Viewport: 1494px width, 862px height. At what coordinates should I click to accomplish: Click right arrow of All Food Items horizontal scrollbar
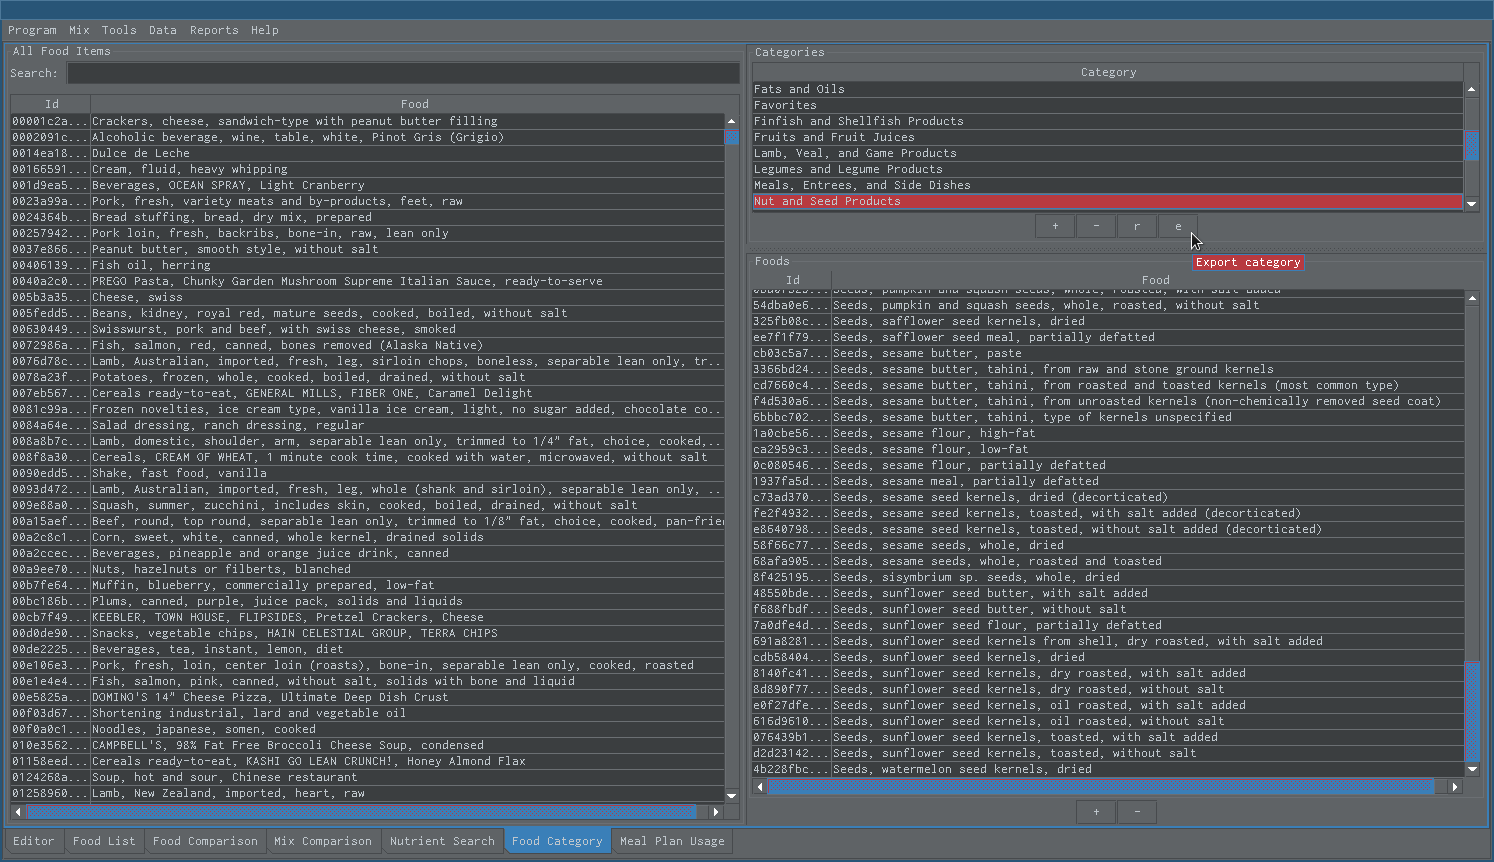tap(715, 812)
